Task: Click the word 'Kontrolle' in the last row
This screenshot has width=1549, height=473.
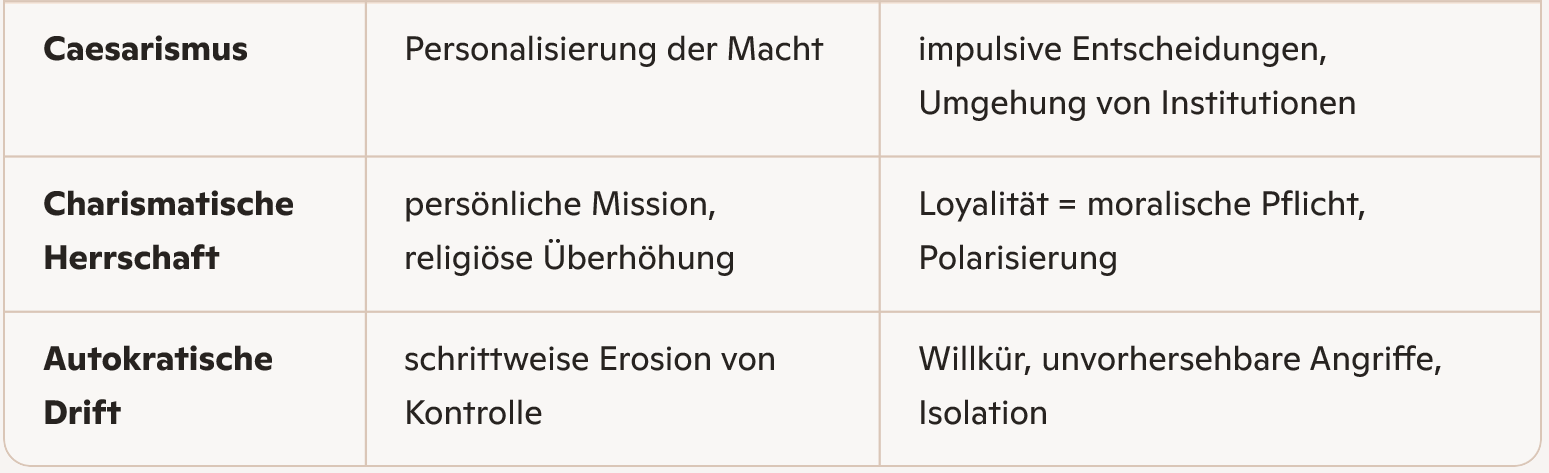Action: [x=473, y=412]
